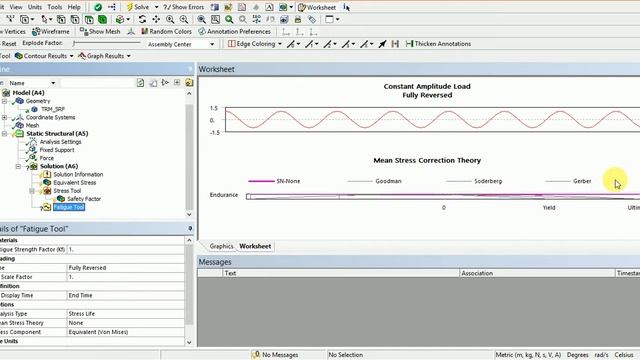This screenshot has width=640, height=360.
Task: Toggle Show Mesh display
Action: pos(100,31)
